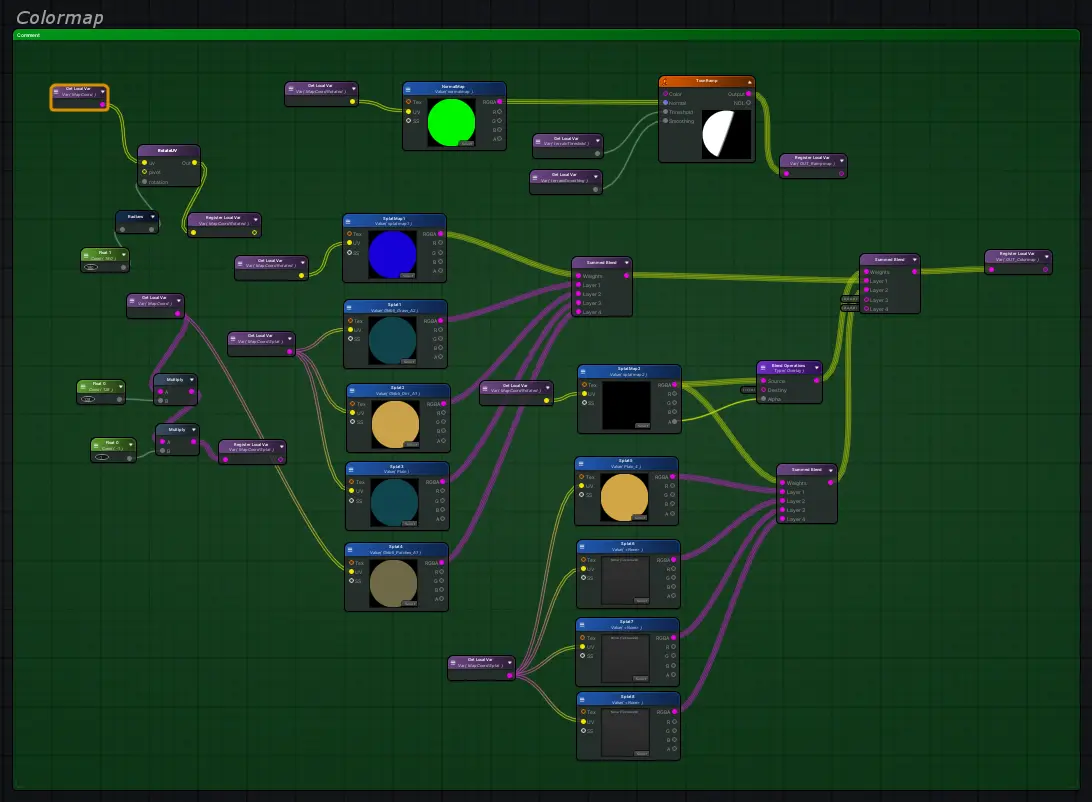Click the hamburger icon on SplatMap1 node
Screen dimensions: 1092x802
click(349, 219)
